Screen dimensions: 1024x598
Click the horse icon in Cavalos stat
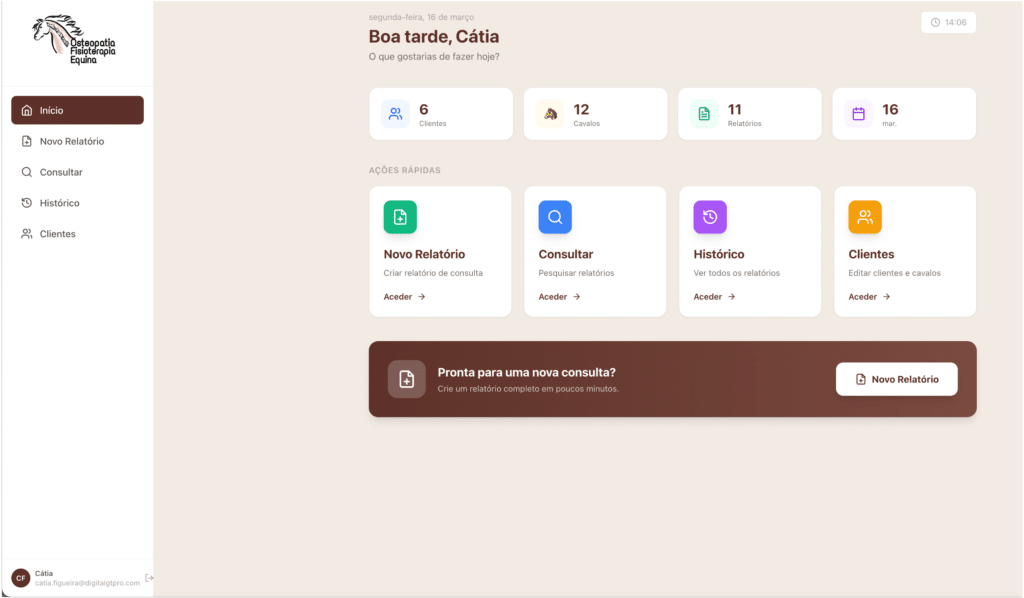(550, 114)
